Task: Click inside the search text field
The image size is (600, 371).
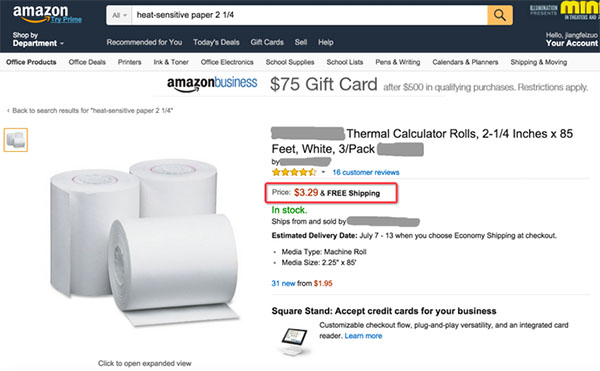Action: coord(310,15)
